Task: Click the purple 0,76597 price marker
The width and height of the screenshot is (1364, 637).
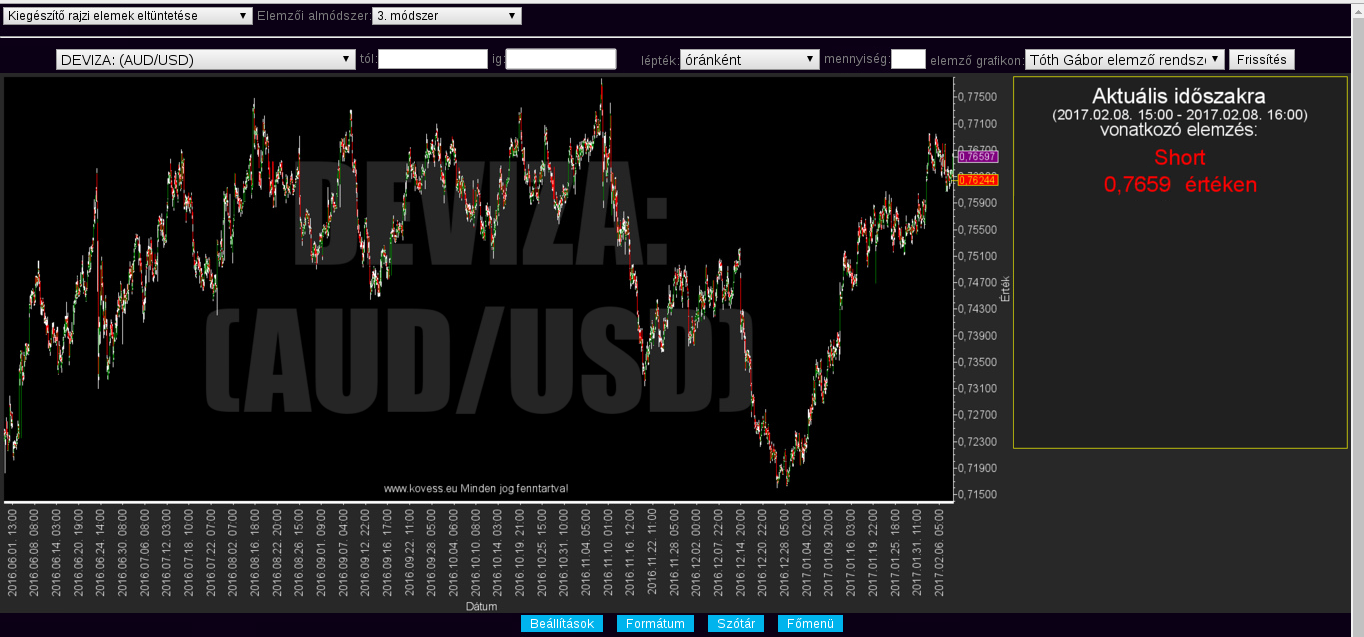Action: (977, 157)
